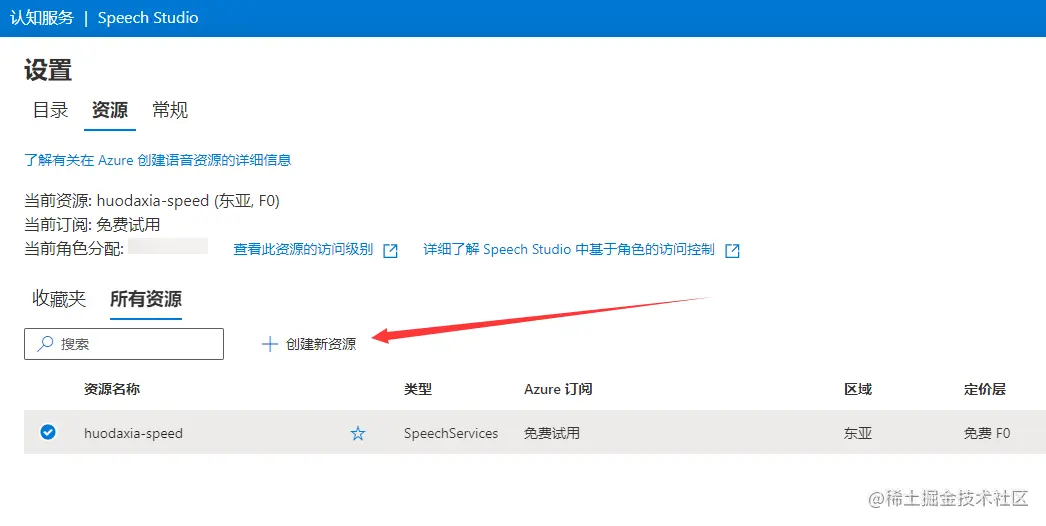The width and height of the screenshot is (1046, 526).
Task: Open the 常规 tab
Action: point(170,110)
